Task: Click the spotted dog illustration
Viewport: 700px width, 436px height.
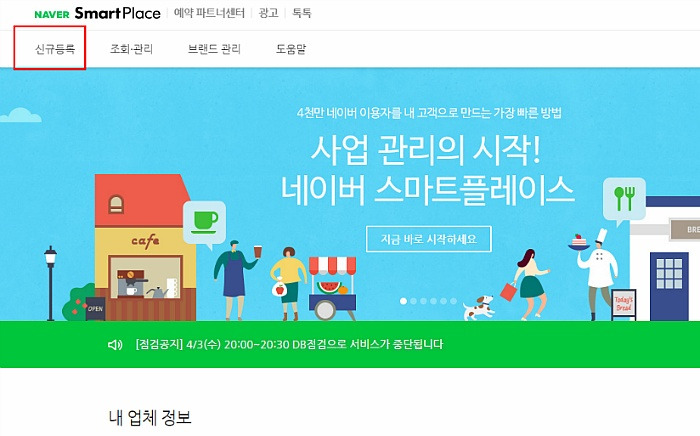Action: 478,307
